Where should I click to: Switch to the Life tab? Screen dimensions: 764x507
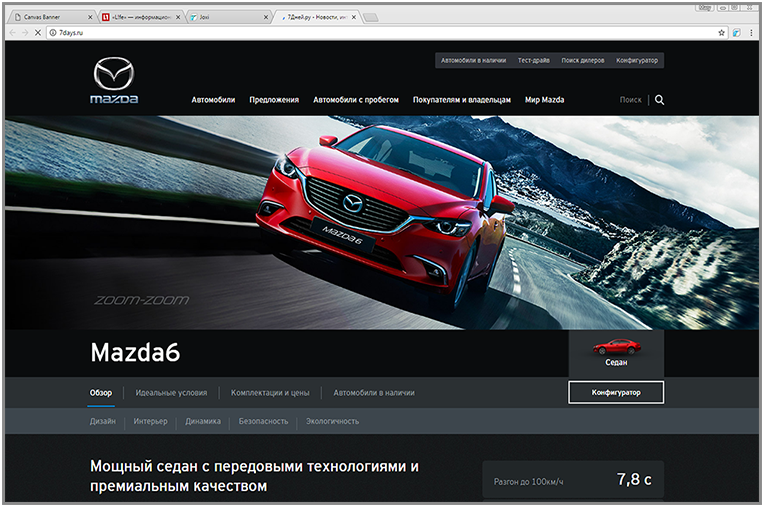(x=141, y=17)
